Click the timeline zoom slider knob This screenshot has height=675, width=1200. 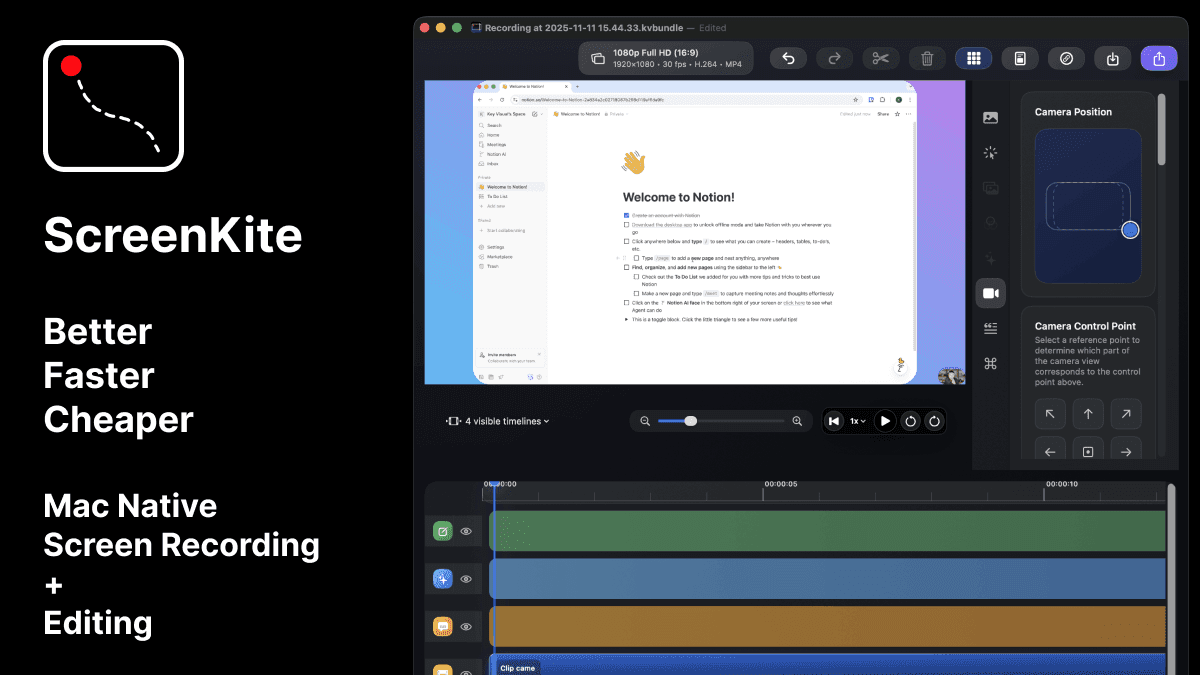pos(690,421)
